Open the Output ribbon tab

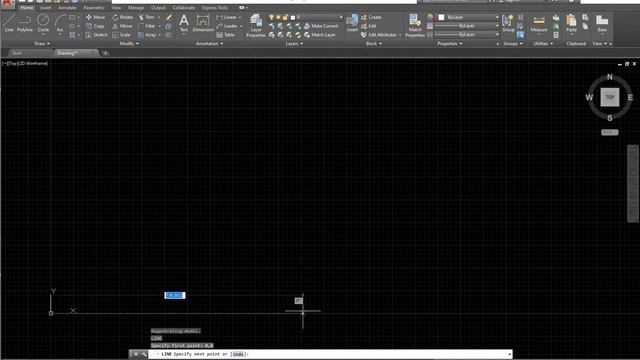pyautogui.click(x=158, y=8)
